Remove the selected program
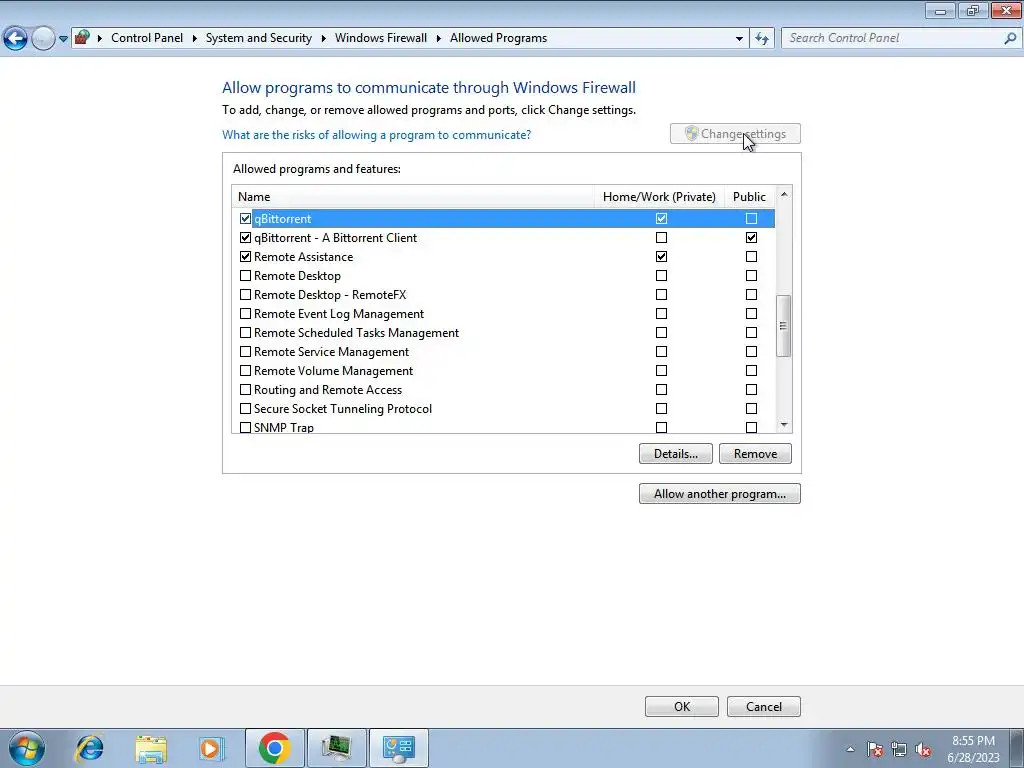Image resolution: width=1024 pixels, height=768 pixels. tap(755, 454)
